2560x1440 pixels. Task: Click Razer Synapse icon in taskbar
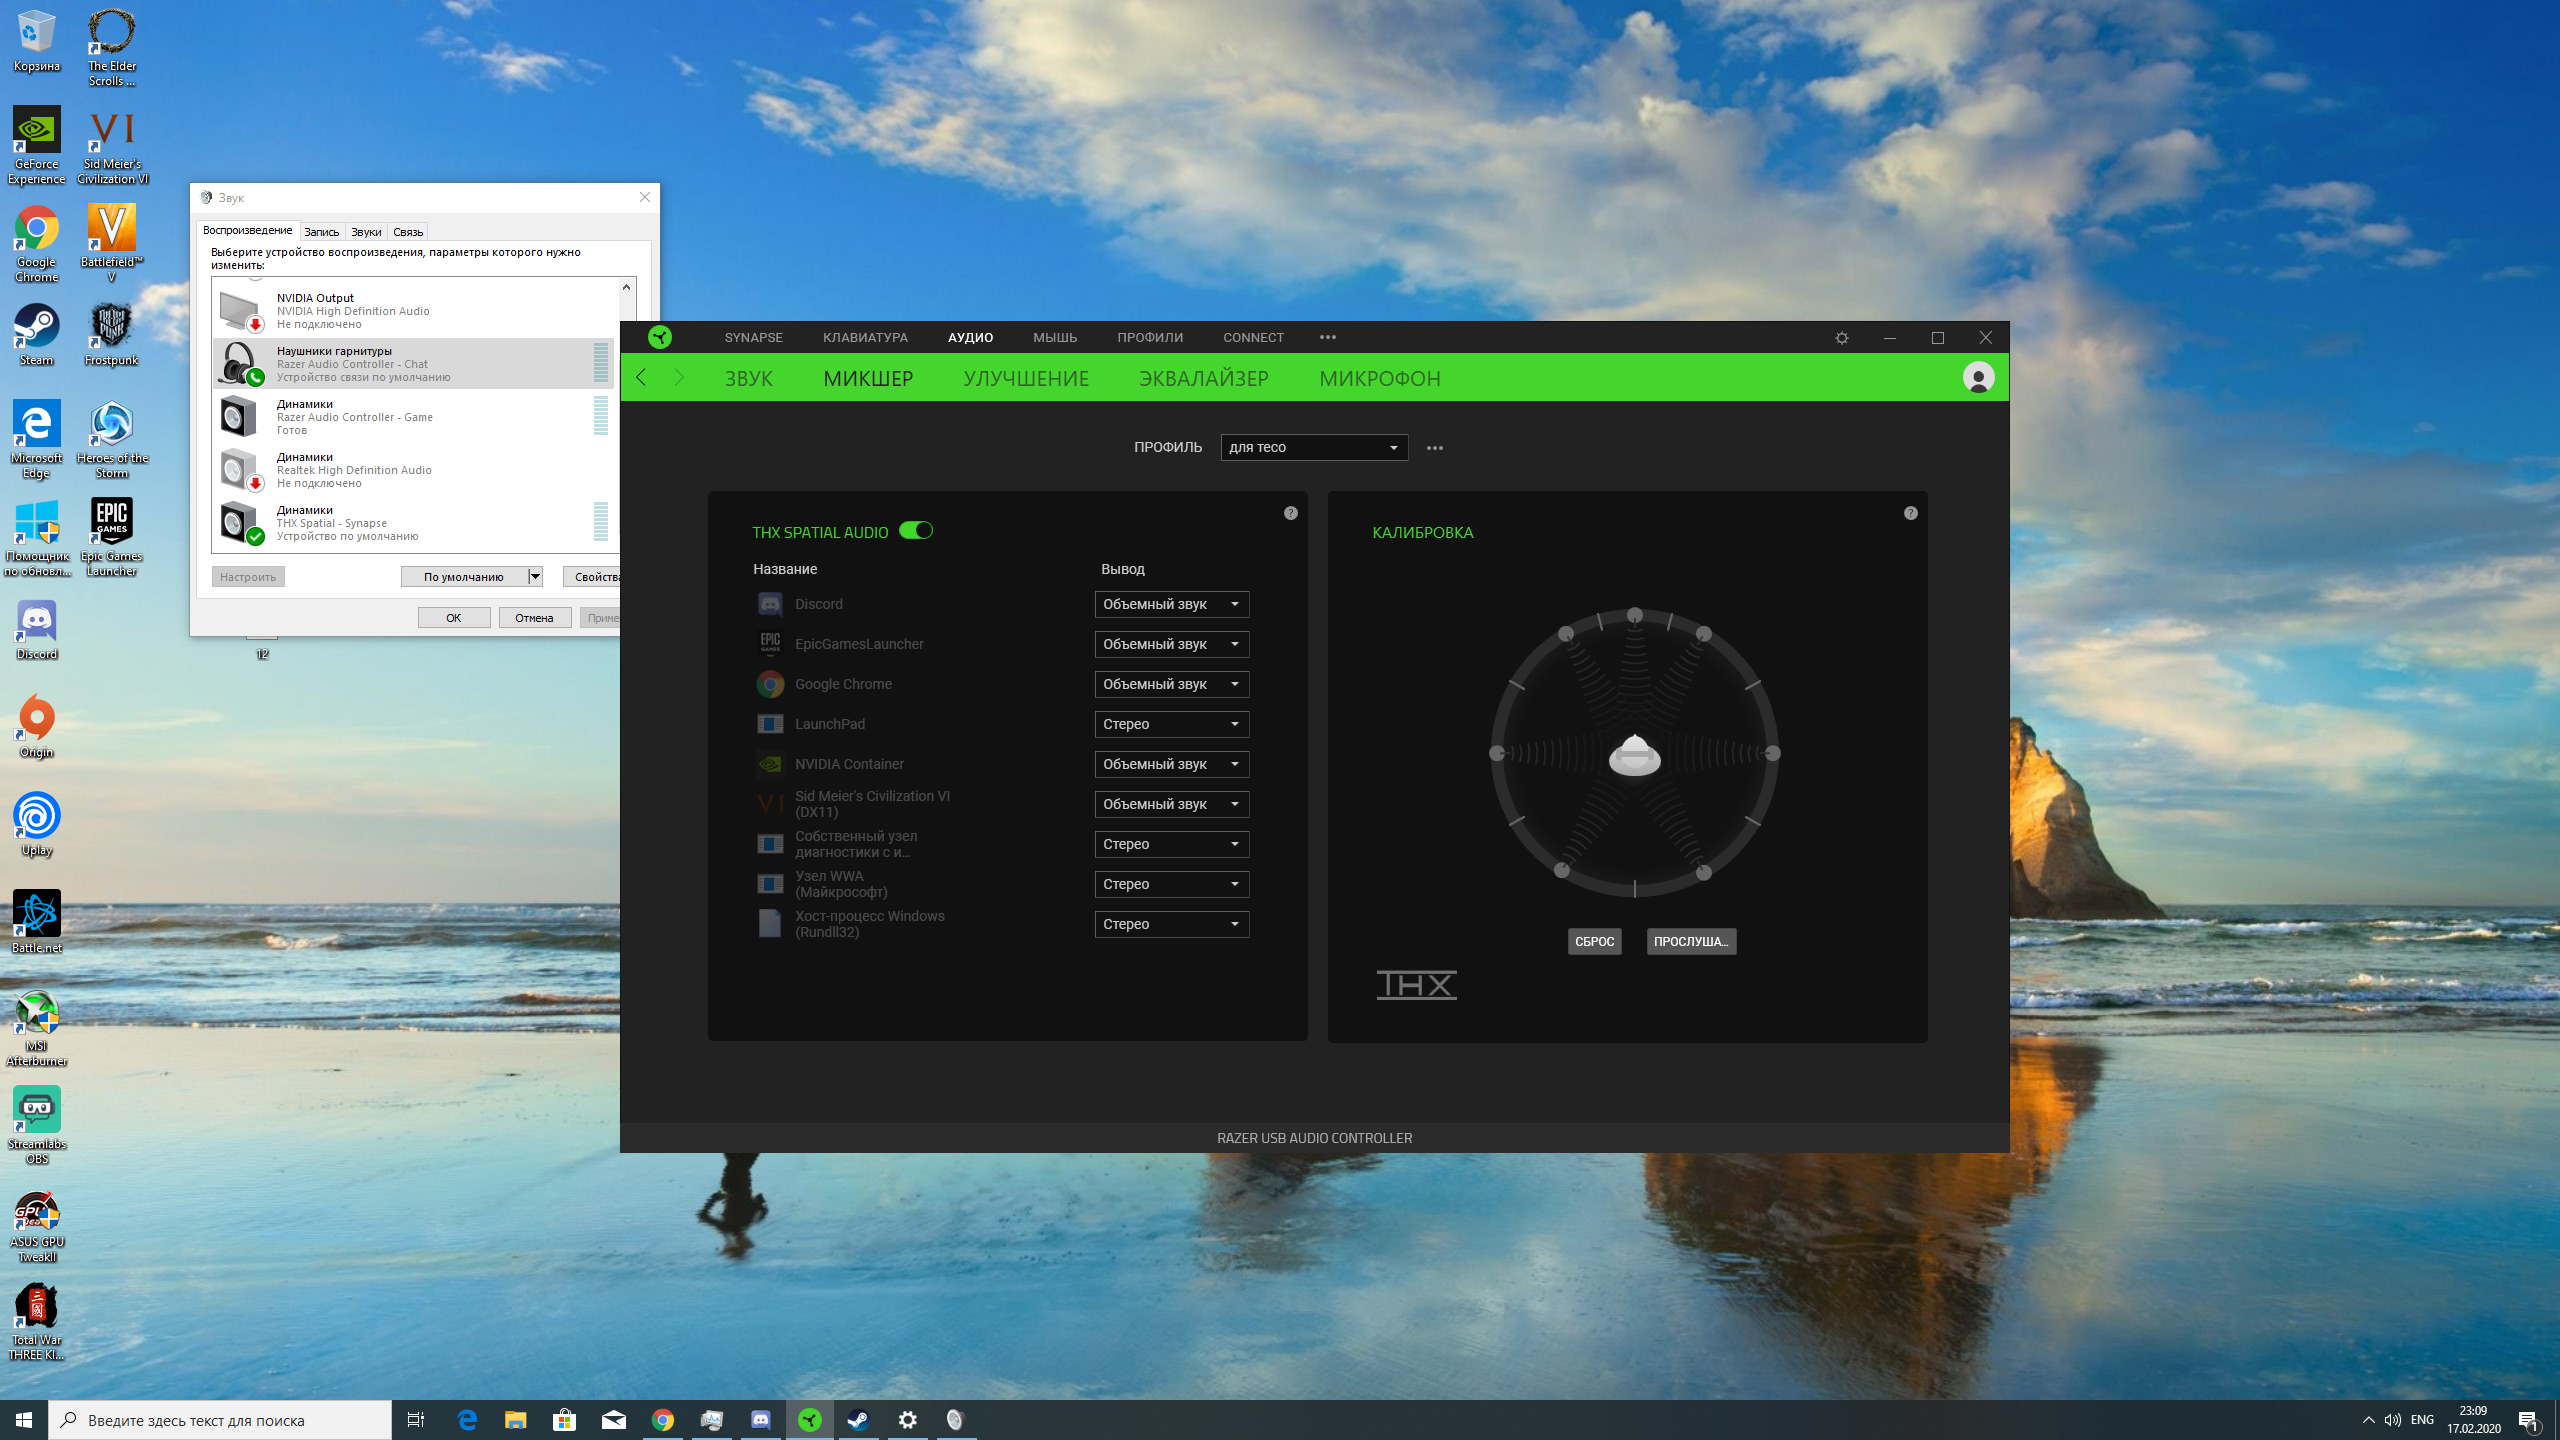coord(810,1420)
